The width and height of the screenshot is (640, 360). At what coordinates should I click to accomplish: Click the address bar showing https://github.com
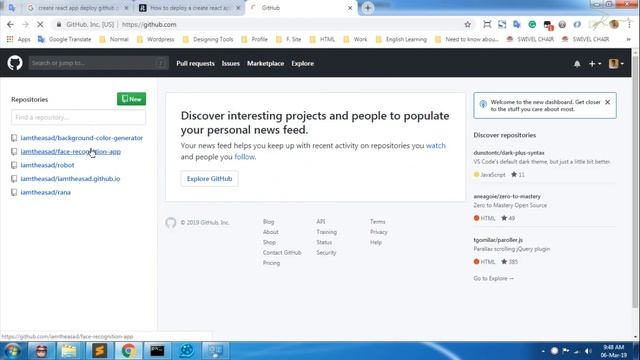[x=261, y=24]
